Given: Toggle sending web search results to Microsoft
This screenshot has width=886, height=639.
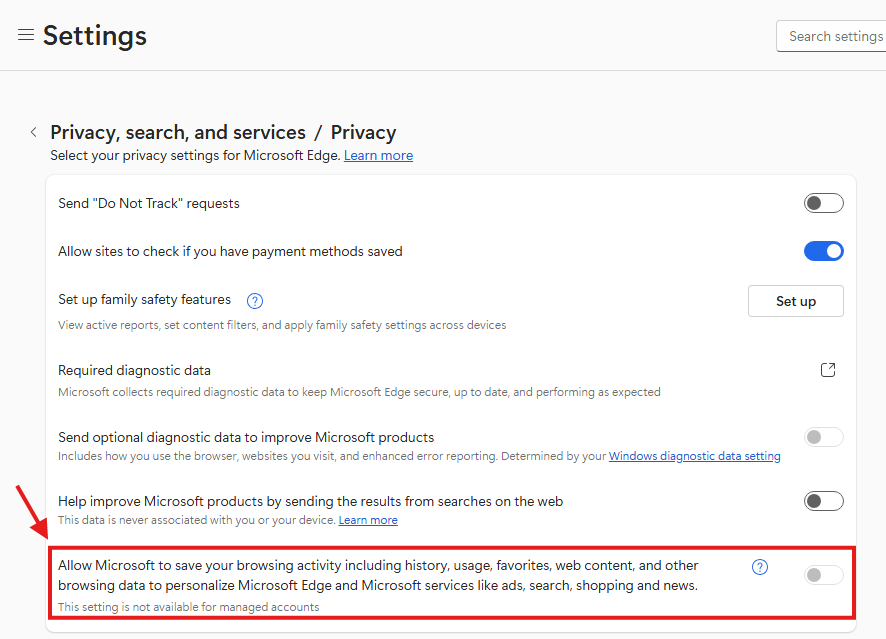Looking at the screenshot, I should pyautogui.click(x=823, y=501).
